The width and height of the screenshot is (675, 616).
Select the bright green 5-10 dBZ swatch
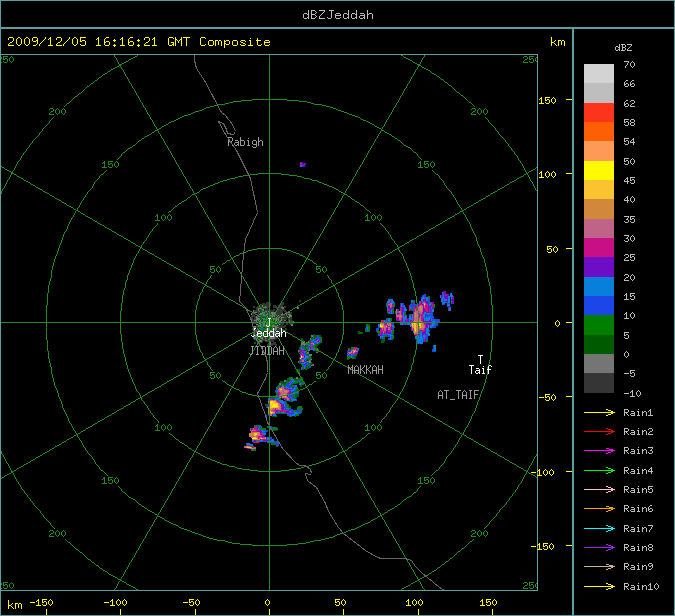coord(599,325)
